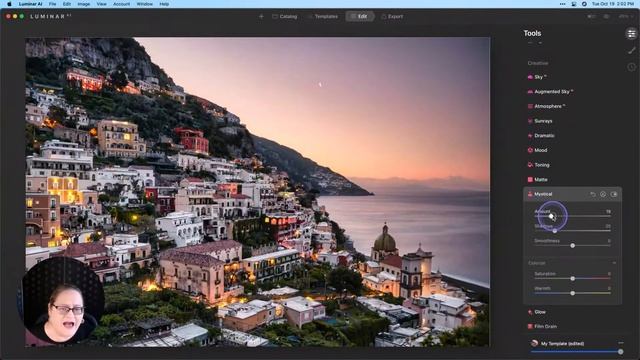Click the preview eye icon in toolbar
Viewport: 640px width, 360px height.
click(606, 16)
